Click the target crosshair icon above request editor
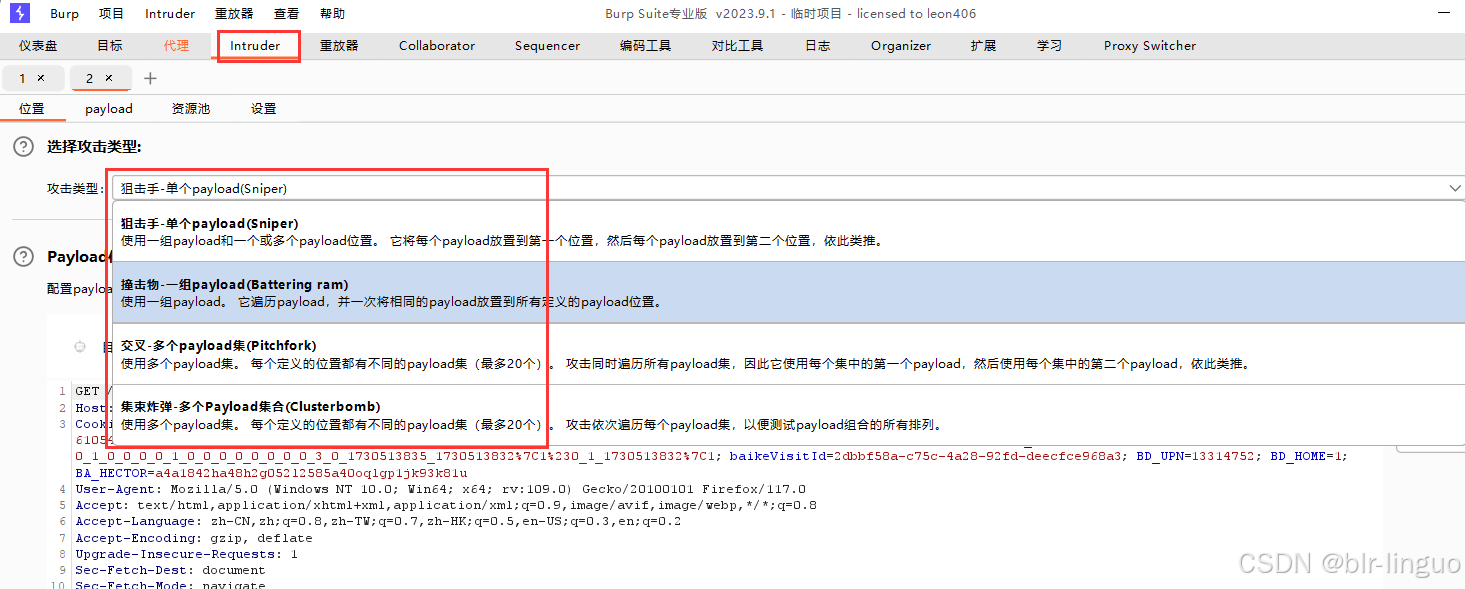Image resolution: width=1465 pixels, height=589 pixels. coord(80,347)
